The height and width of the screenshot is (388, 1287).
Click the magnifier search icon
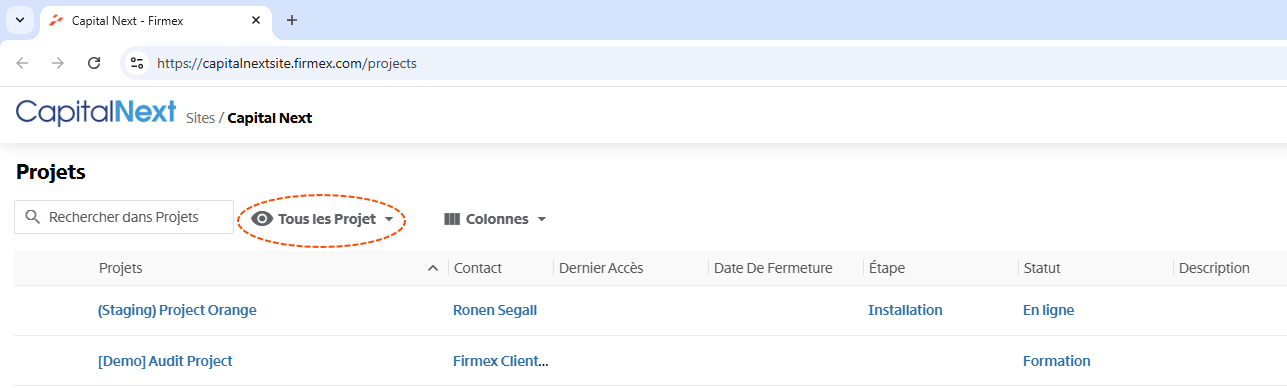pyautogui.click(x=33, y=217)
